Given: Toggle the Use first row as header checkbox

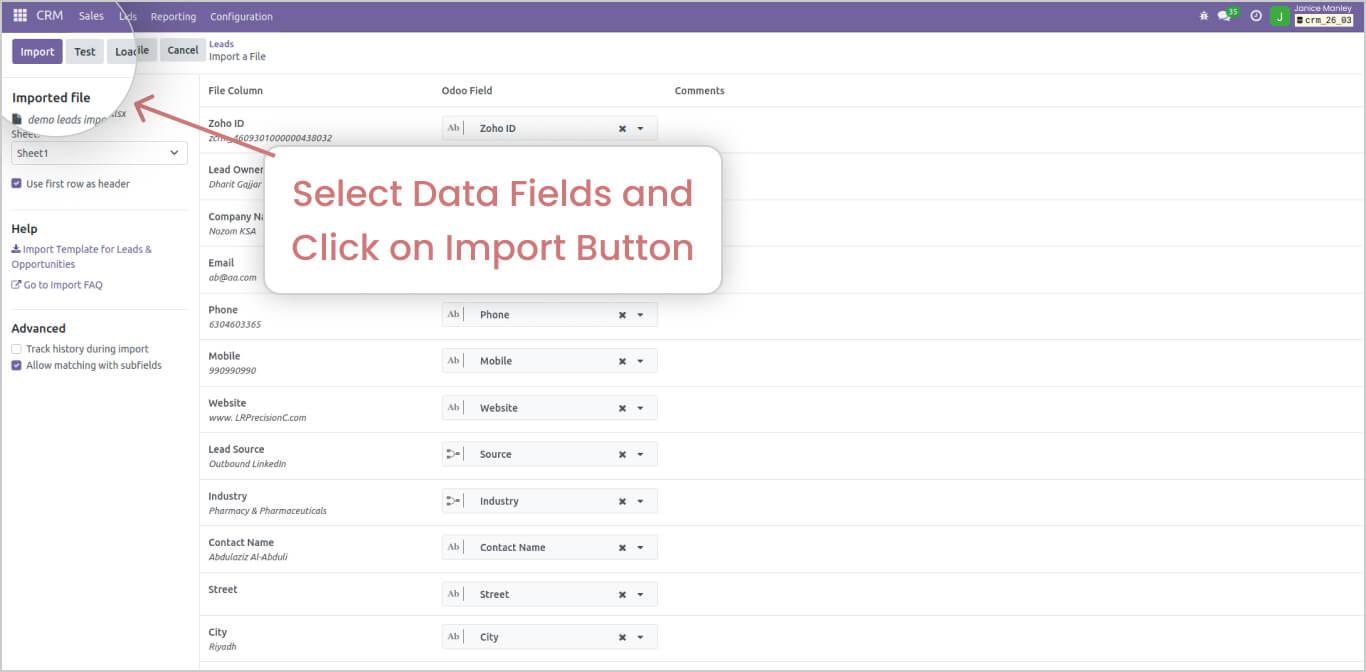Looking at the screenshot, I should [15, 183].
